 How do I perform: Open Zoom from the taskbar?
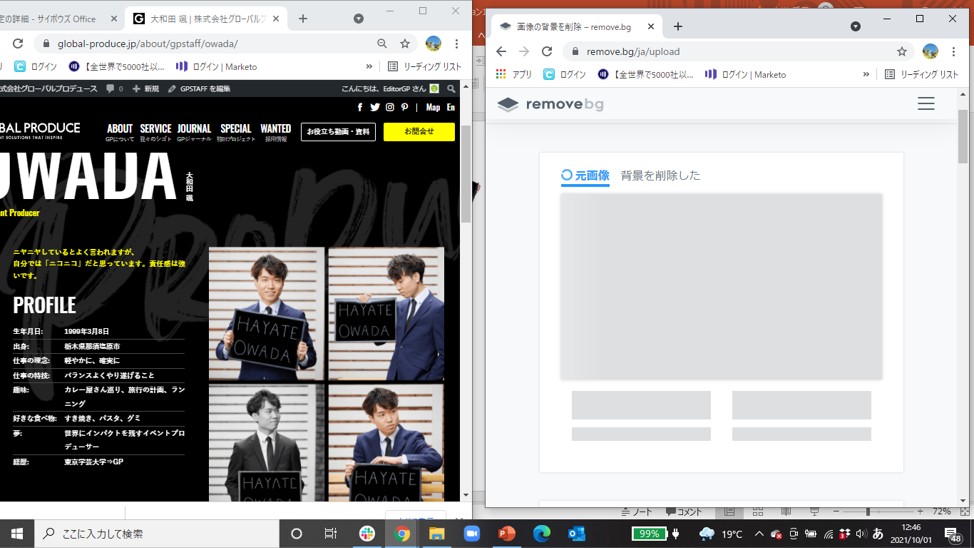point(471,534)
